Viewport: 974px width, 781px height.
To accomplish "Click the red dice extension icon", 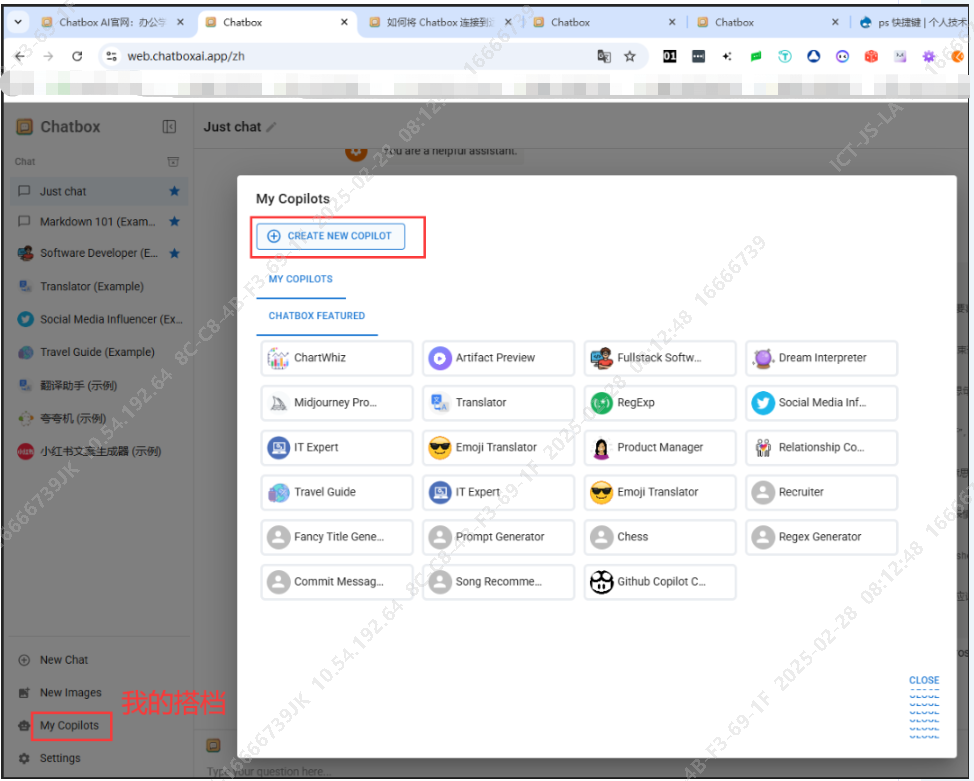I will 871,57.
